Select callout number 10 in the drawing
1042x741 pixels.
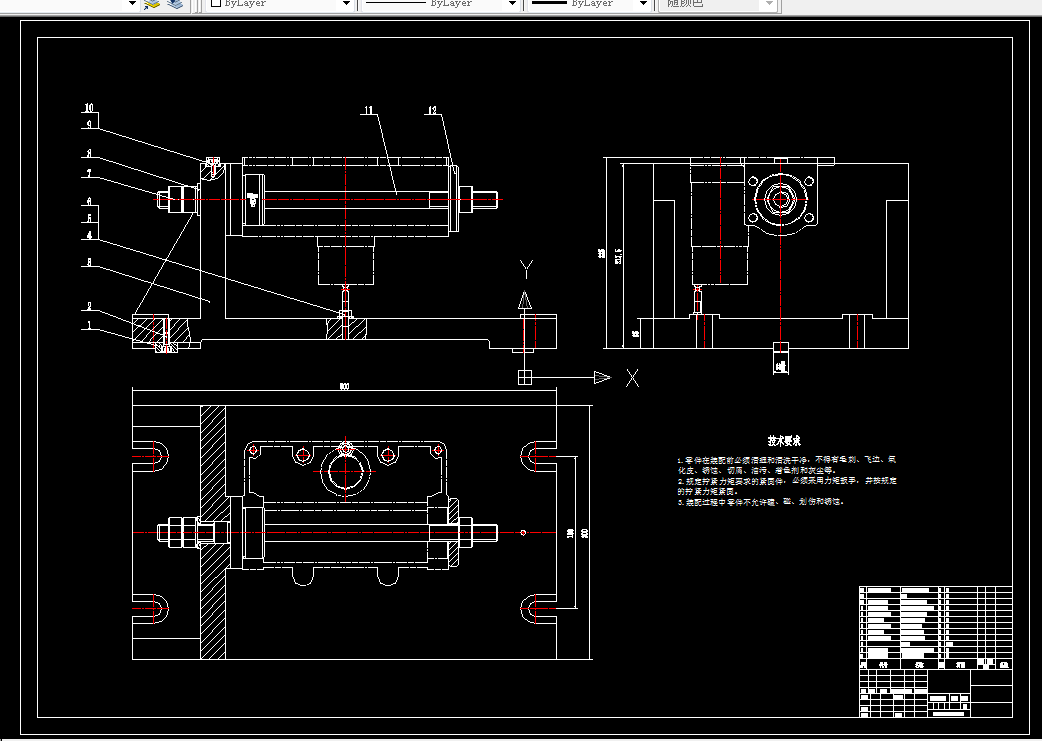(89, 108)
